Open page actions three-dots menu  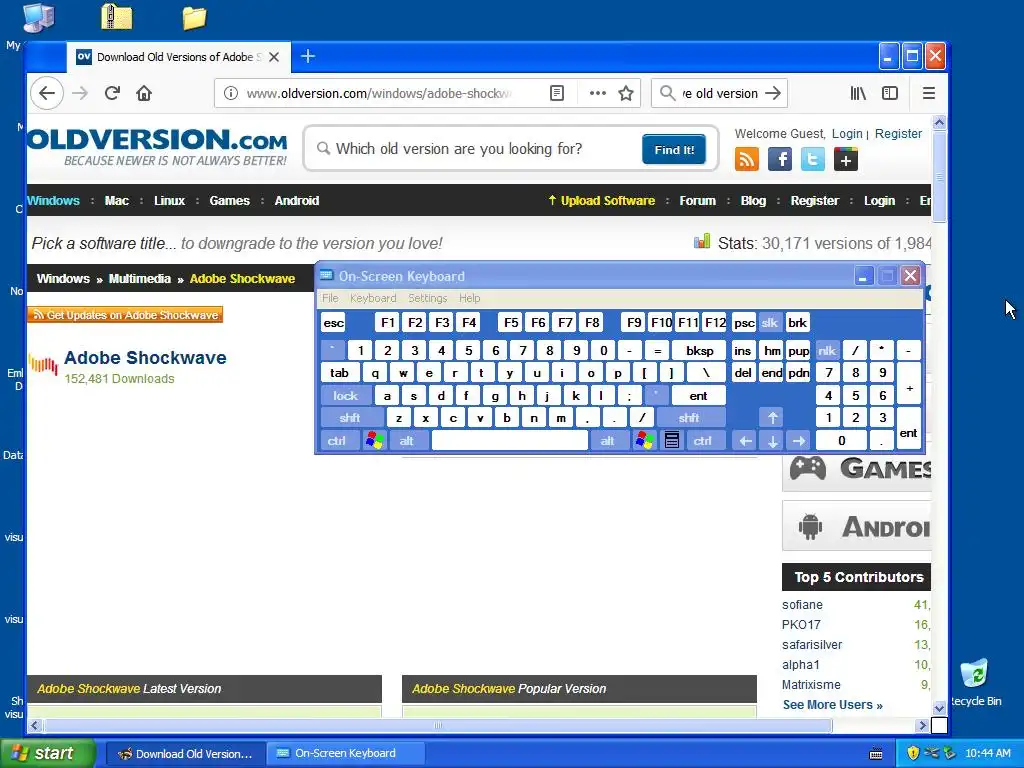(x=598, y=93)
